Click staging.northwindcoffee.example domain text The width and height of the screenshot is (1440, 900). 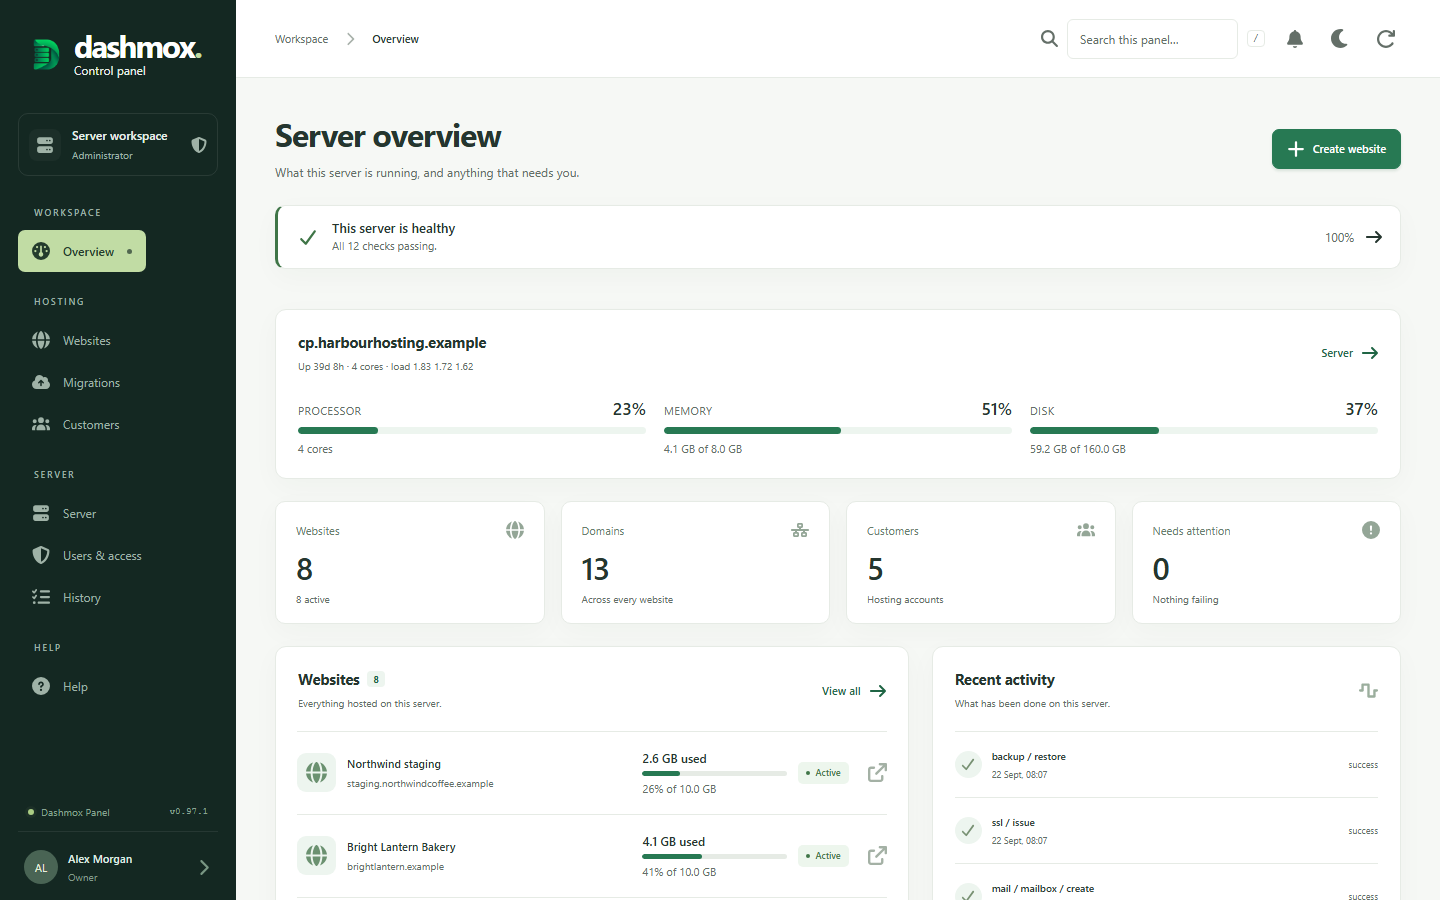[x=420, y=784]
